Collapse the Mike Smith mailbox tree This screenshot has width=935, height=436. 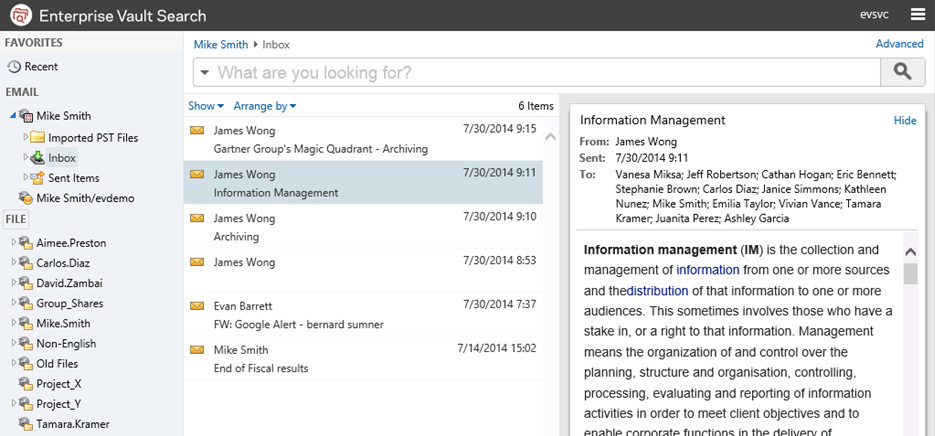(11, 116)
